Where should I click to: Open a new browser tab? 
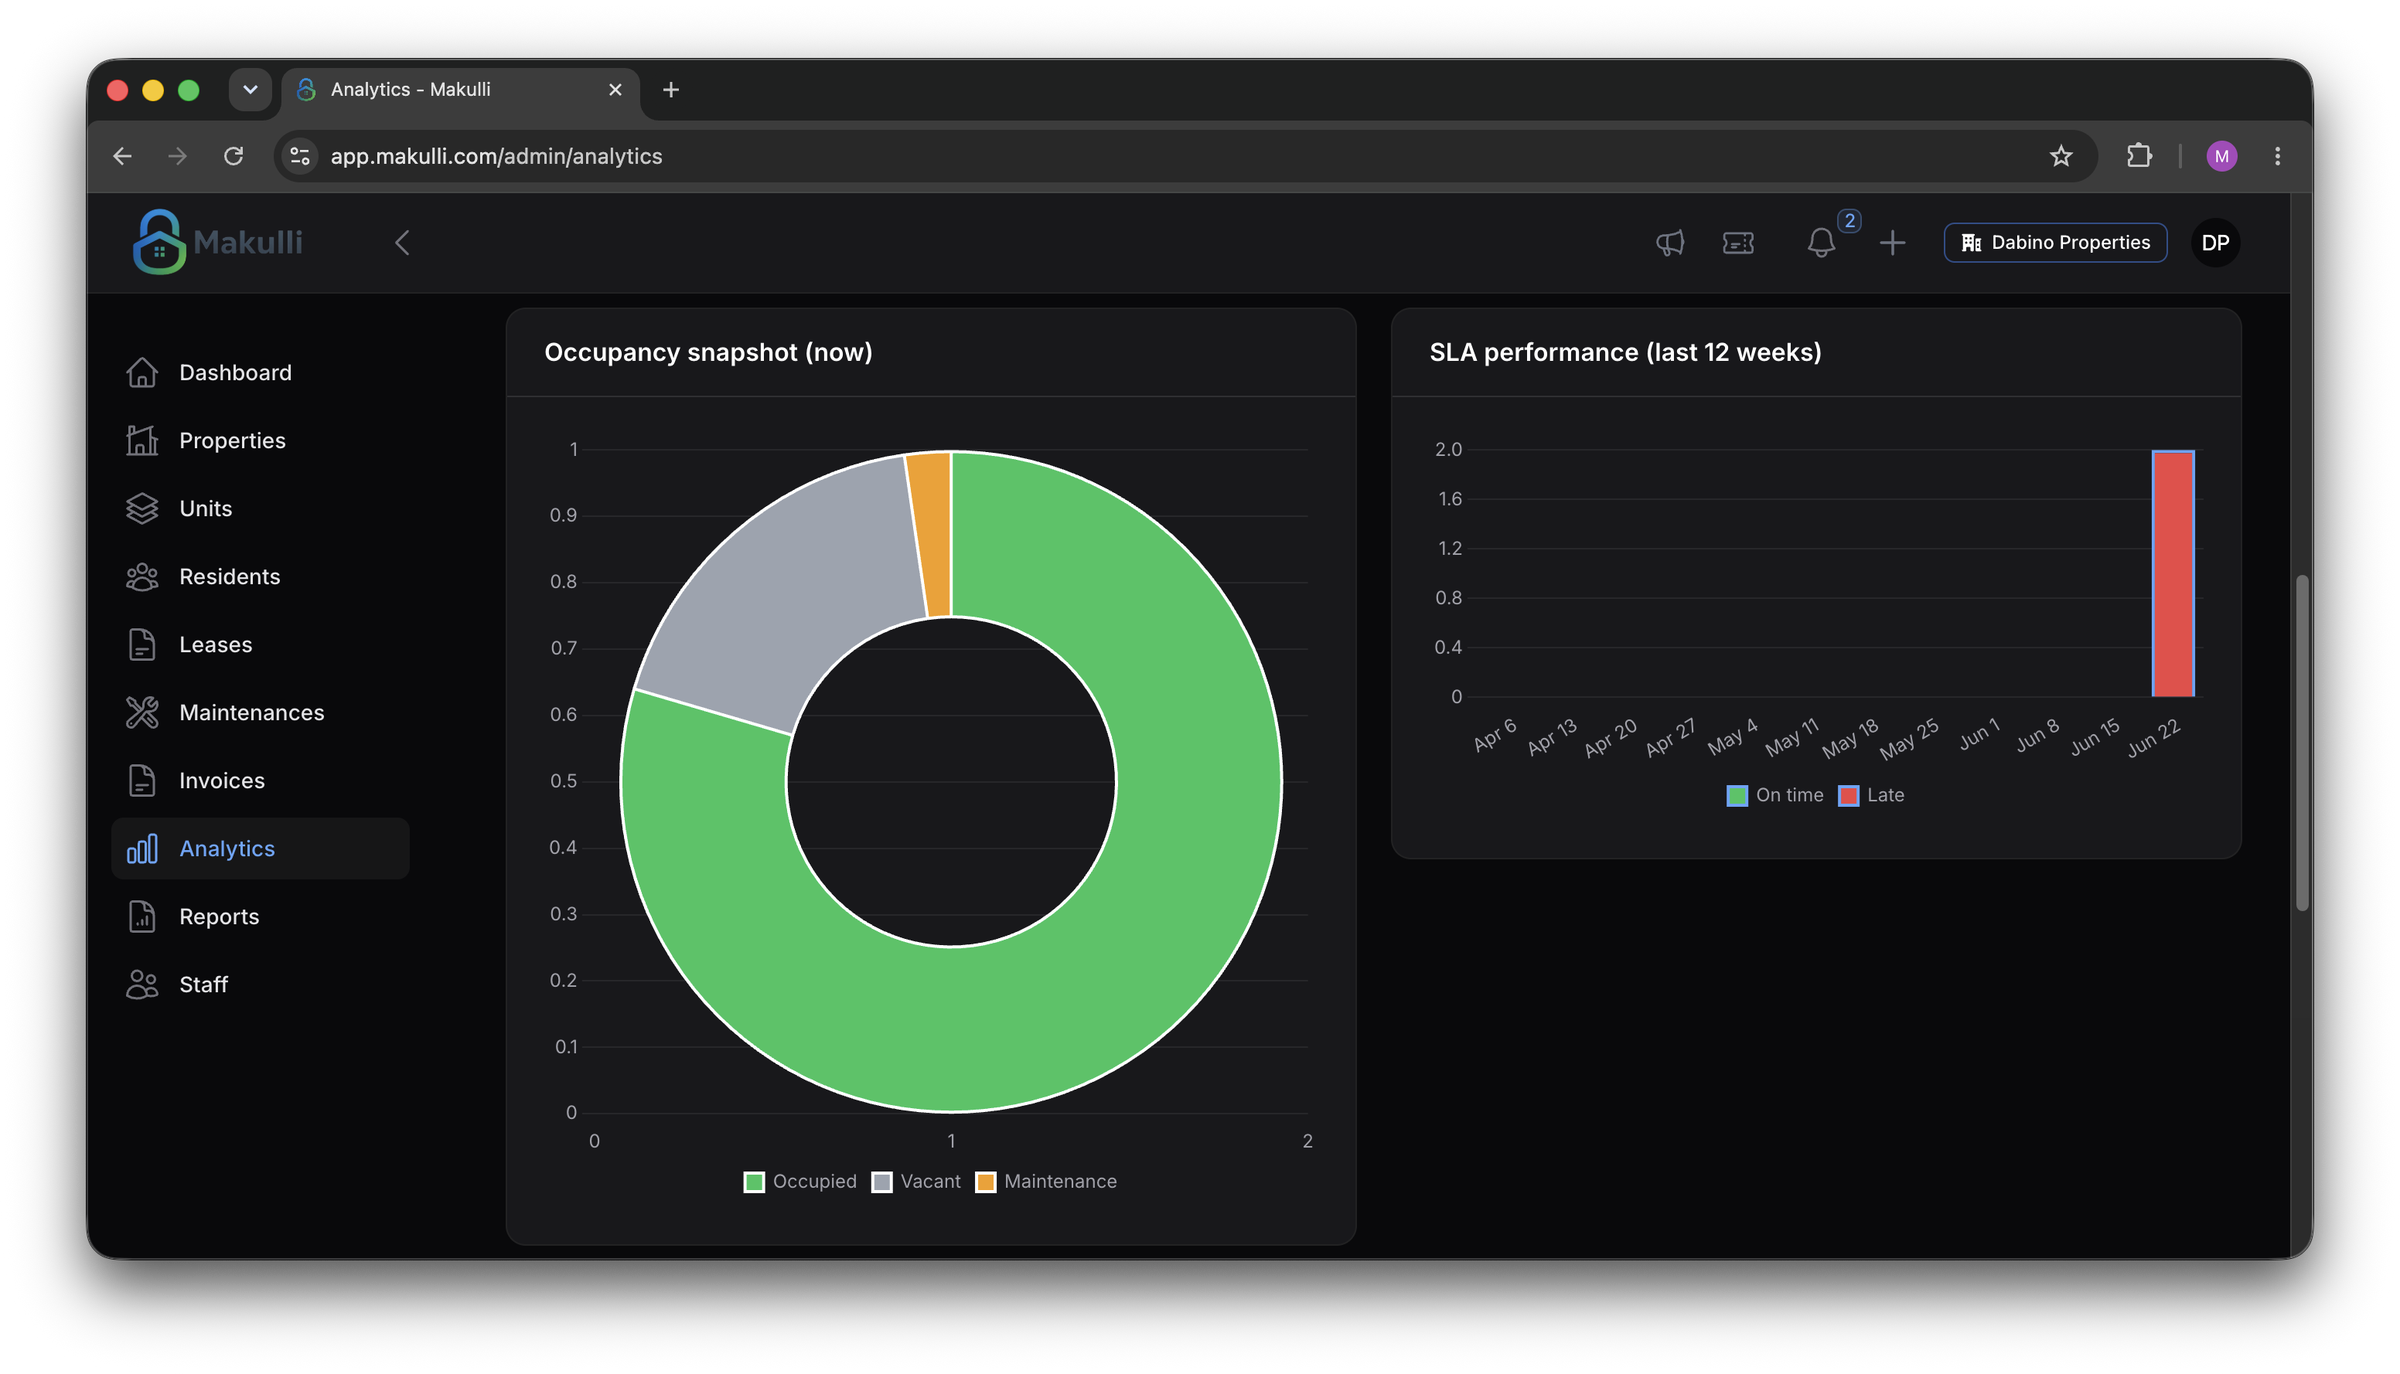click(x=671, y=90)
